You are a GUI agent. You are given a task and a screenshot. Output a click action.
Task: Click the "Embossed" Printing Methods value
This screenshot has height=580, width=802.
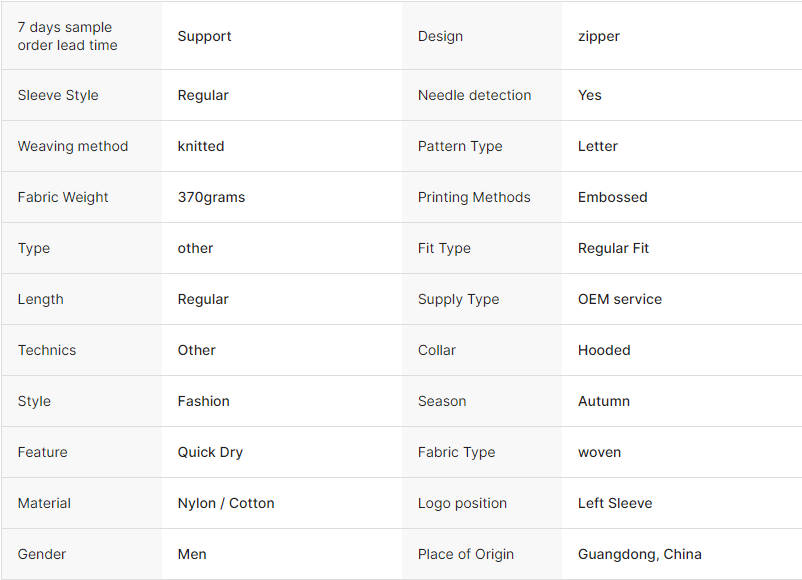[612, 197]
